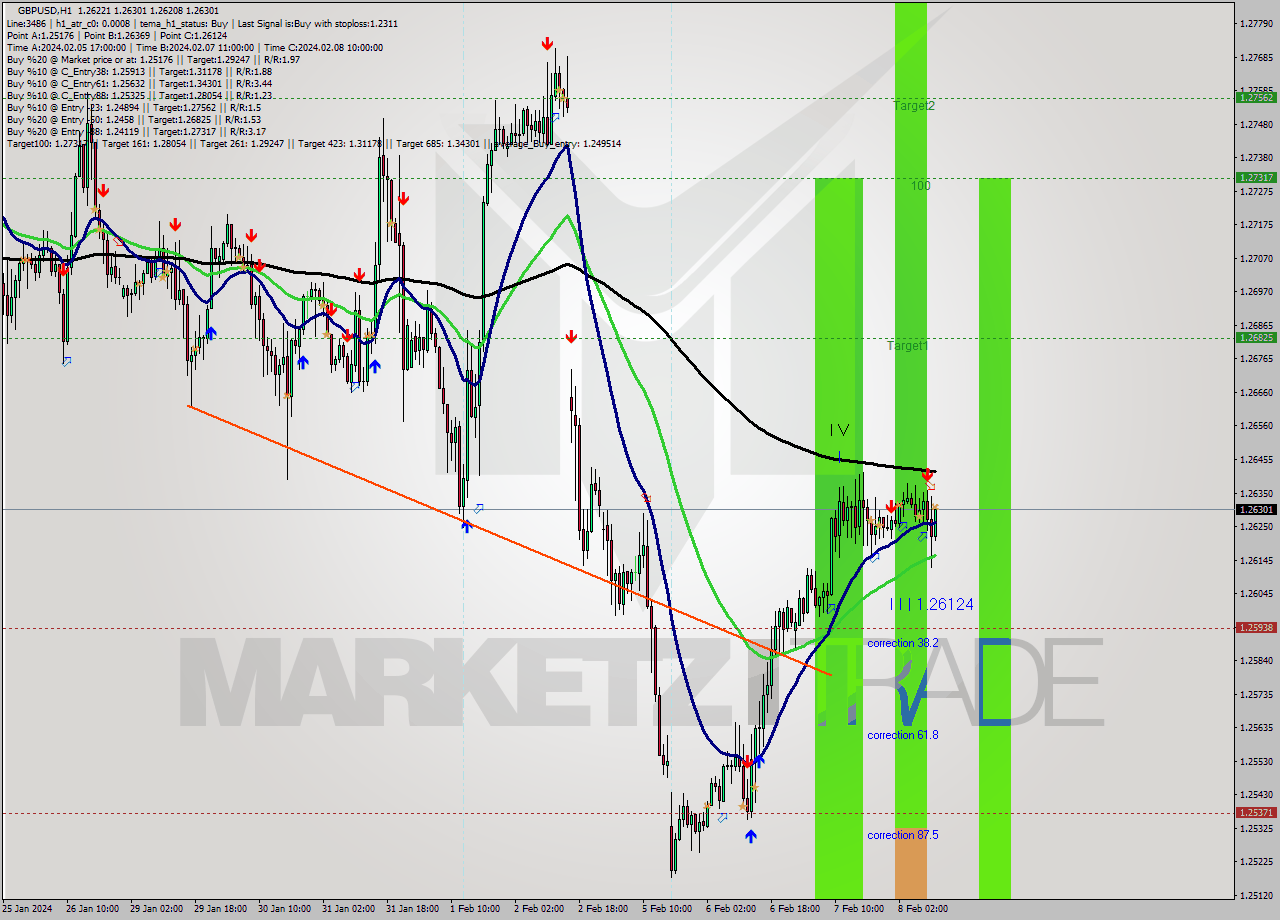
Task: Click the '26 Jan 10:00' time axis label
Action: [92, 909]
